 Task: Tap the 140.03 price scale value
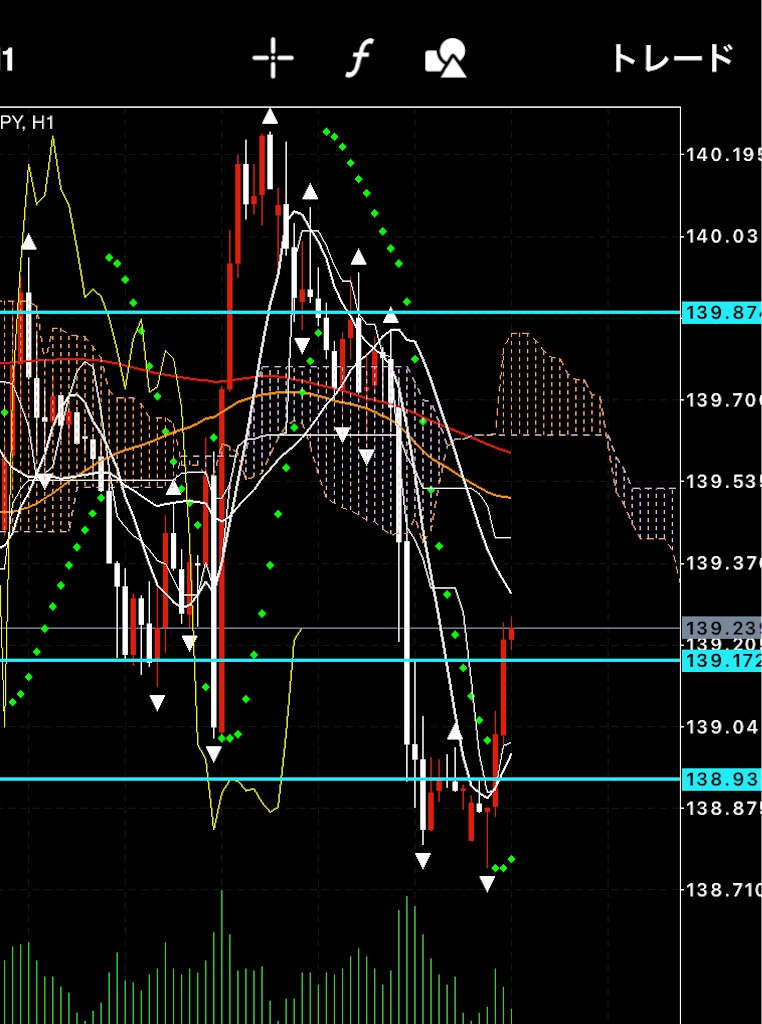coord(723,236)
